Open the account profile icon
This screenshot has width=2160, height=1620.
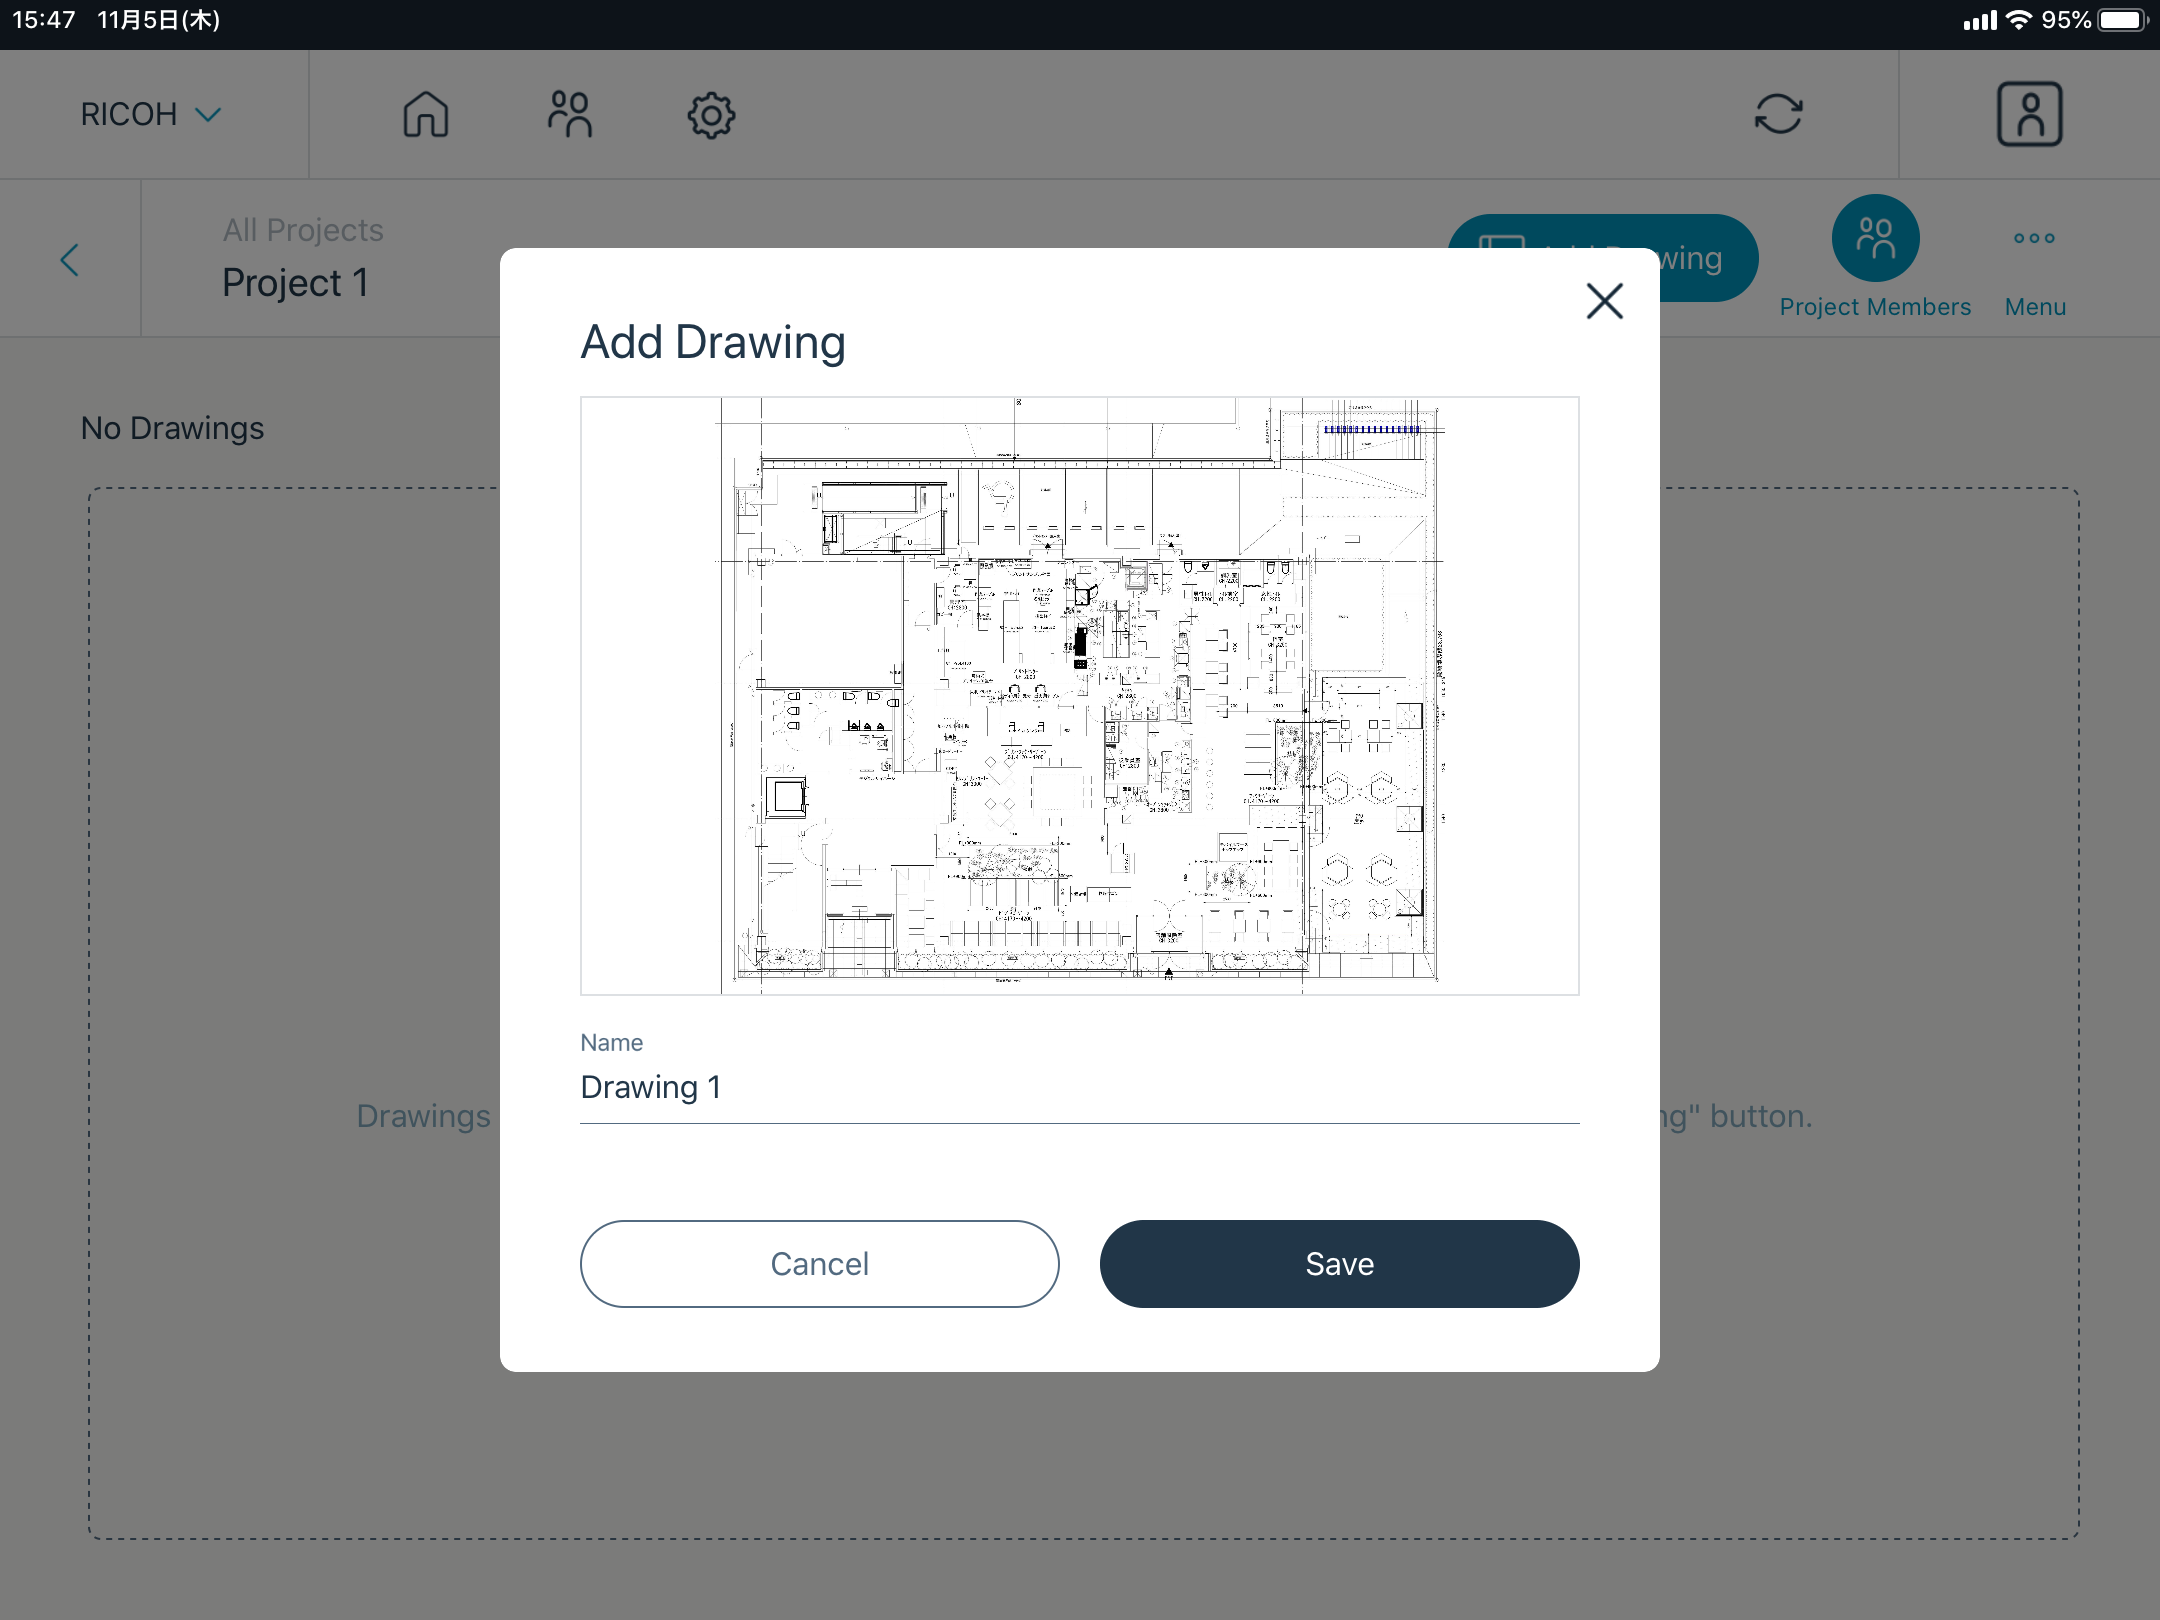click(x=2030, y=114)
